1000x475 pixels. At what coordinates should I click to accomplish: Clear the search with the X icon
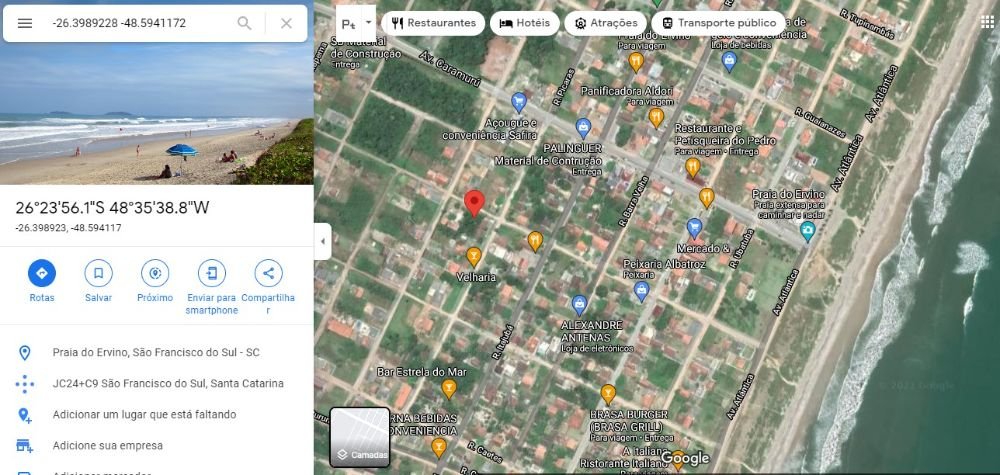286,23
